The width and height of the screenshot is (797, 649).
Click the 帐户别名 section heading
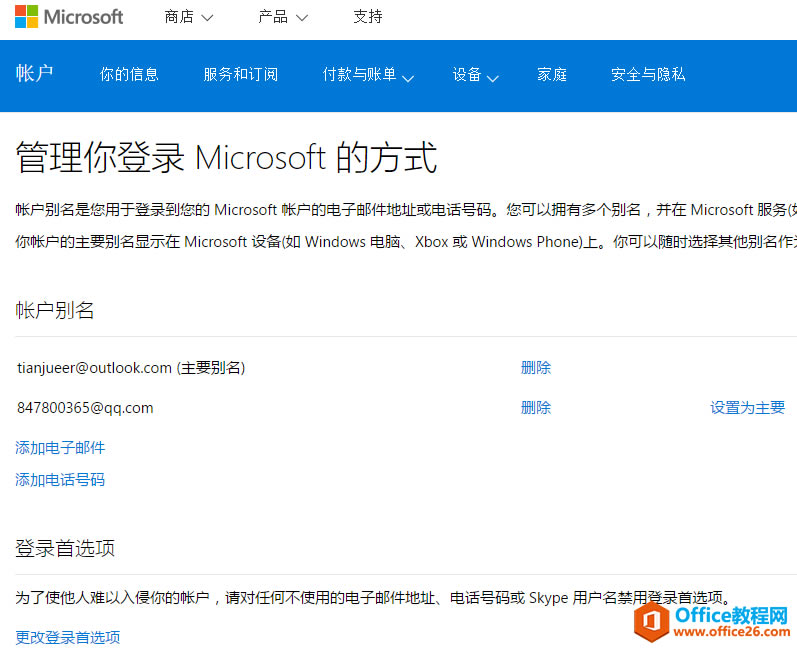tap(54, 310)
